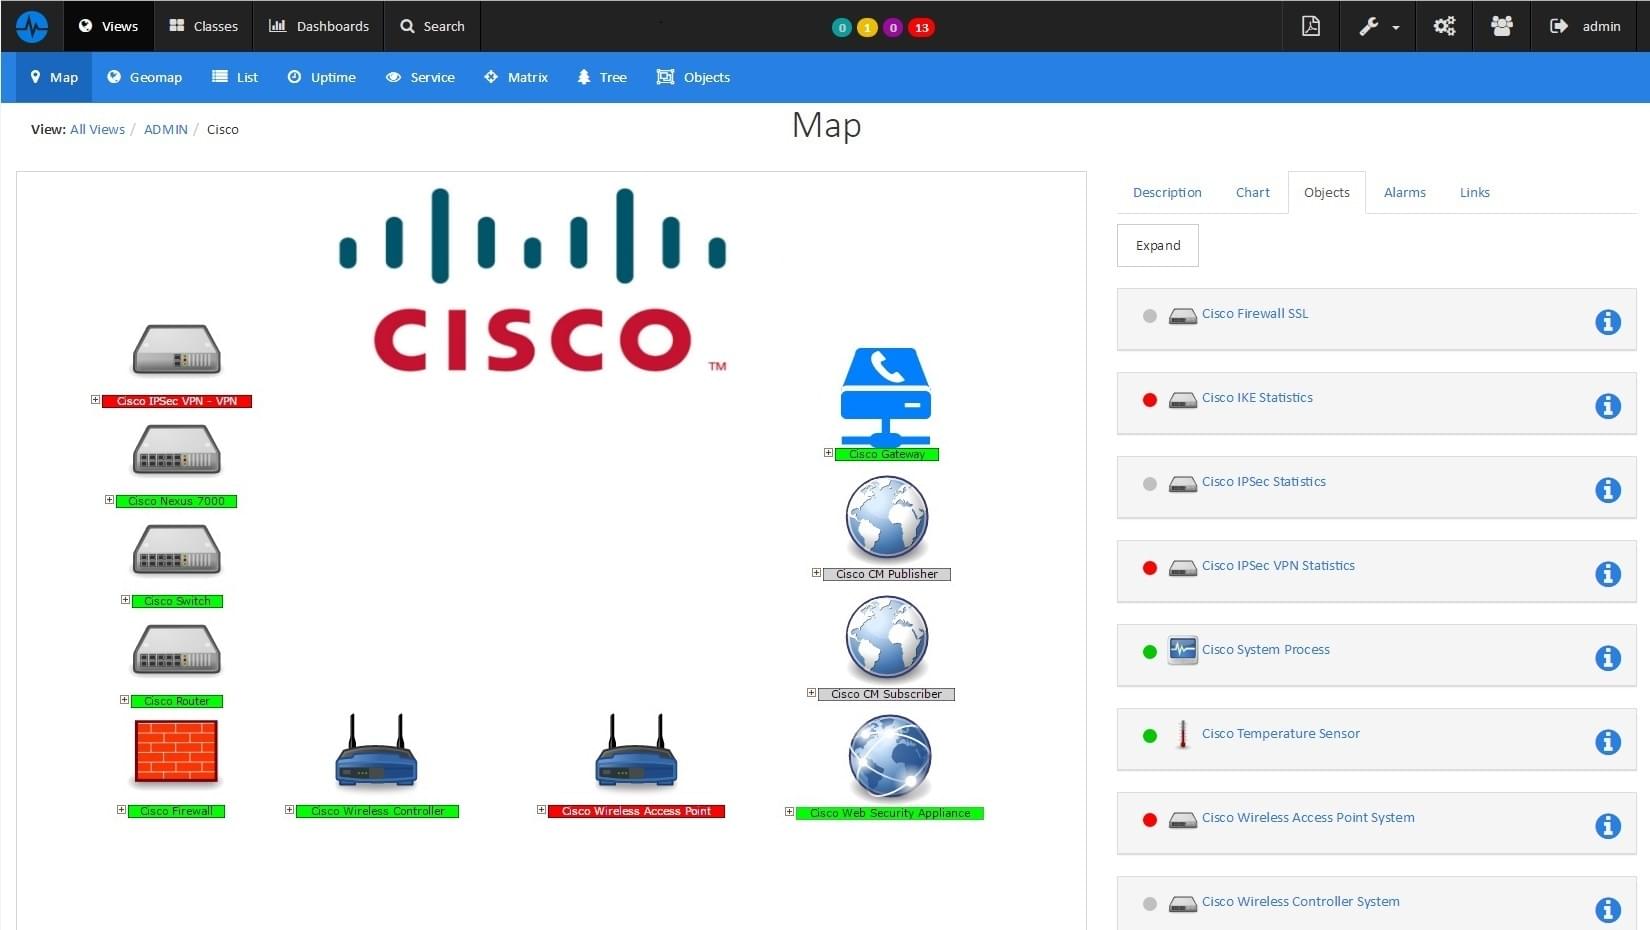Click the Cisco Router device icon
Viewport: 1650px width, 930px height.
click(x=177, y=650)
